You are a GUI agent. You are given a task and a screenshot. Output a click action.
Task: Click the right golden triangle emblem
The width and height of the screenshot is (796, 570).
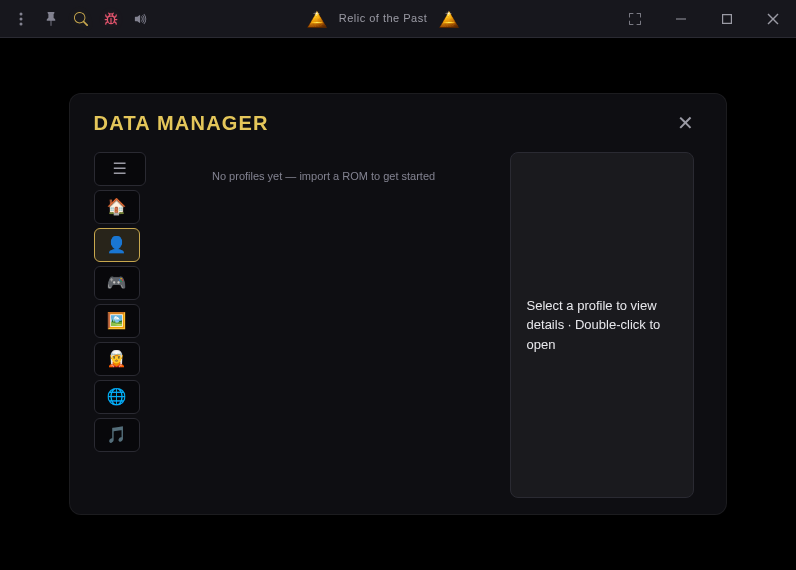click(x=449, y=19)
